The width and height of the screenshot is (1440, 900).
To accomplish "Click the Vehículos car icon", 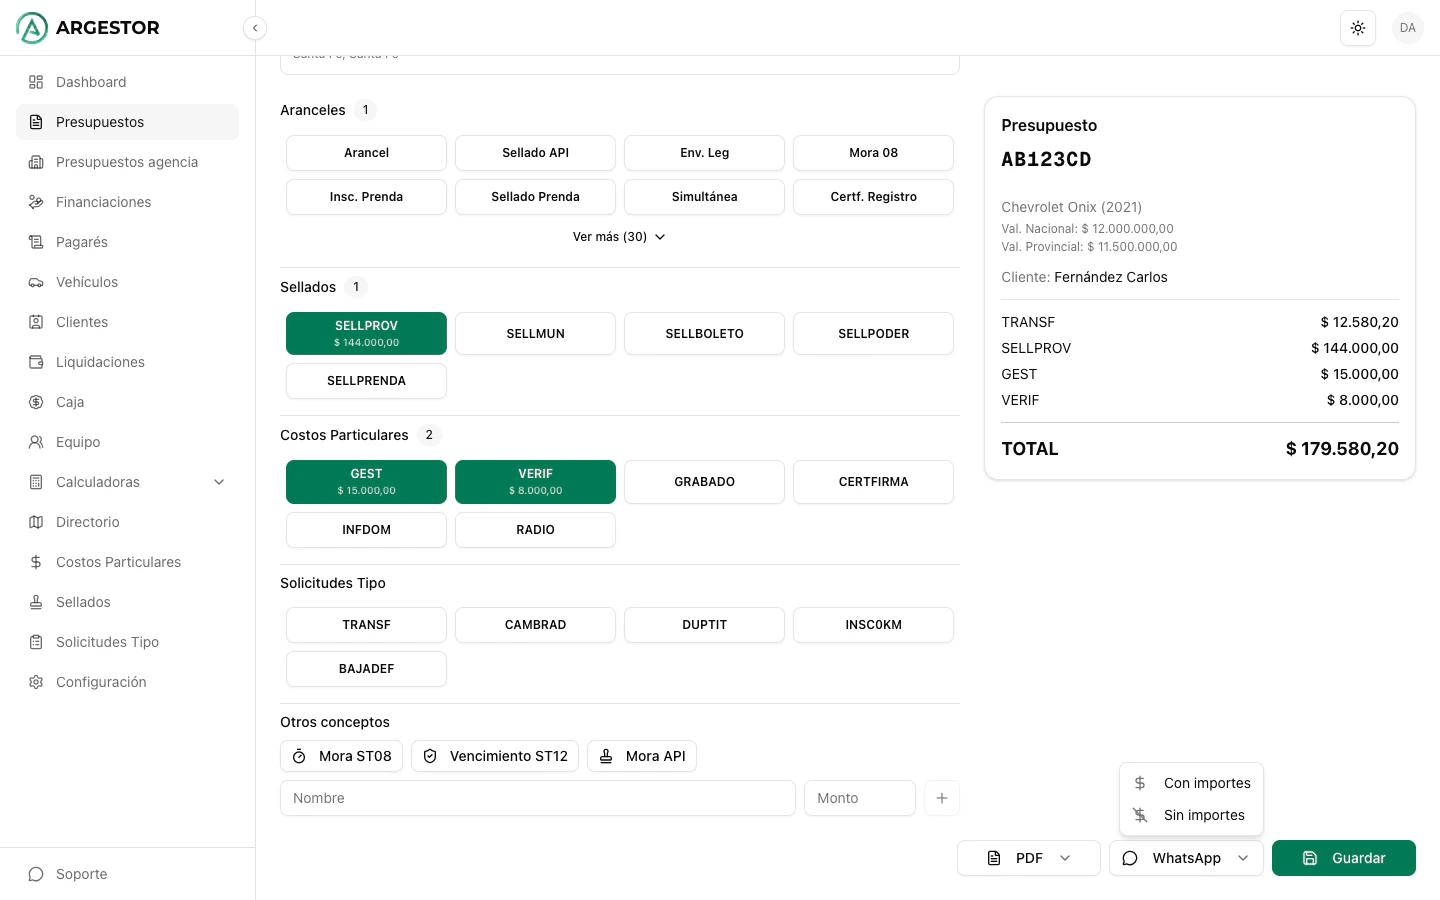I will coord(36,282).
